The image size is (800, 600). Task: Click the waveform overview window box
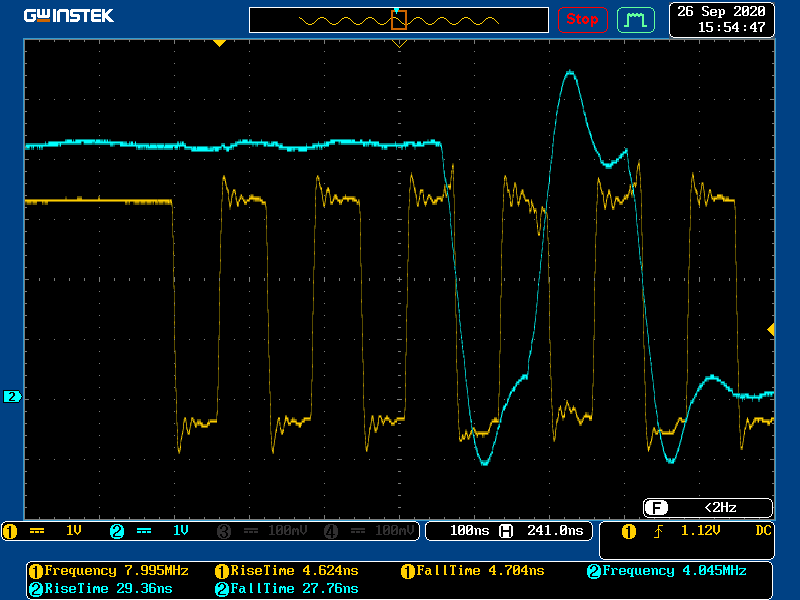(399, 20)
